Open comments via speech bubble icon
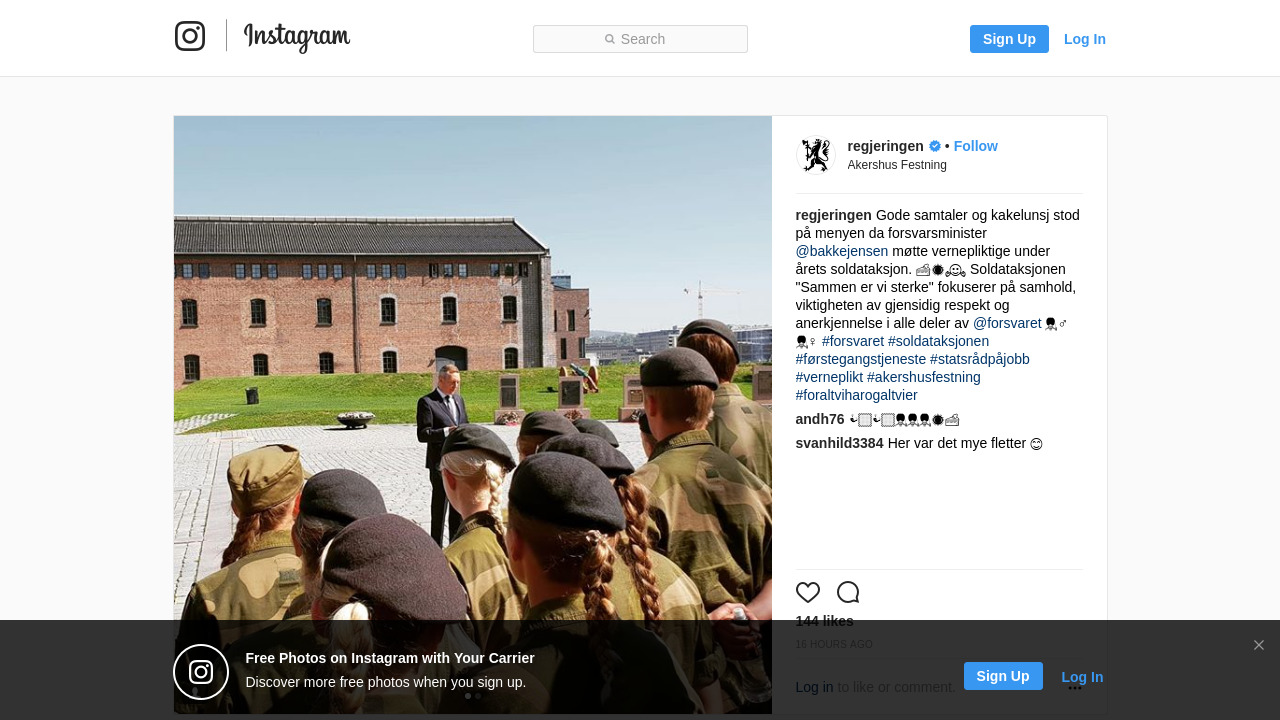Viewport: 1280px width, 720px height. pos(848,592)
